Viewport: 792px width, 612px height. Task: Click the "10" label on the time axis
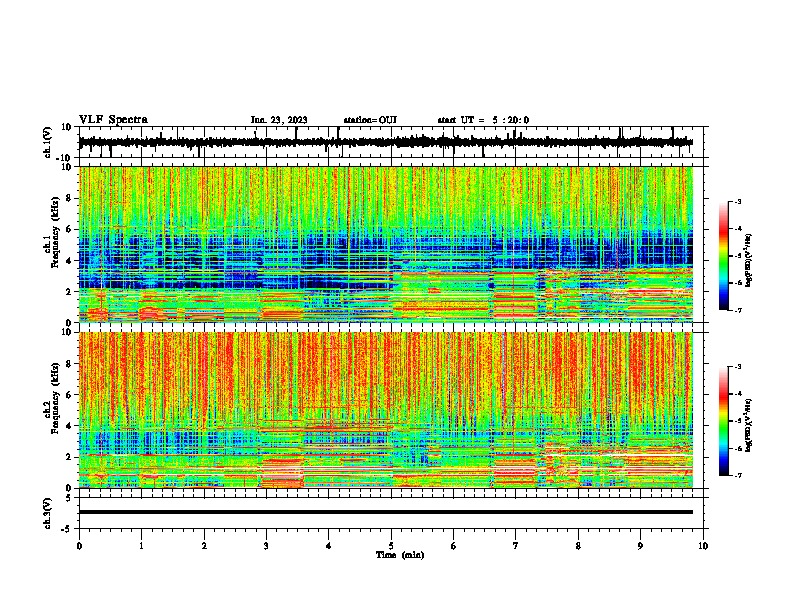point(703,546)
